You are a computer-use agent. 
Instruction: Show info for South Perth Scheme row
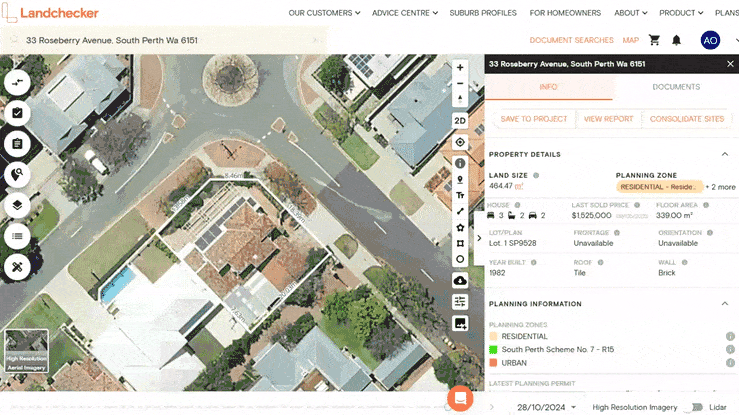point(730,350)
